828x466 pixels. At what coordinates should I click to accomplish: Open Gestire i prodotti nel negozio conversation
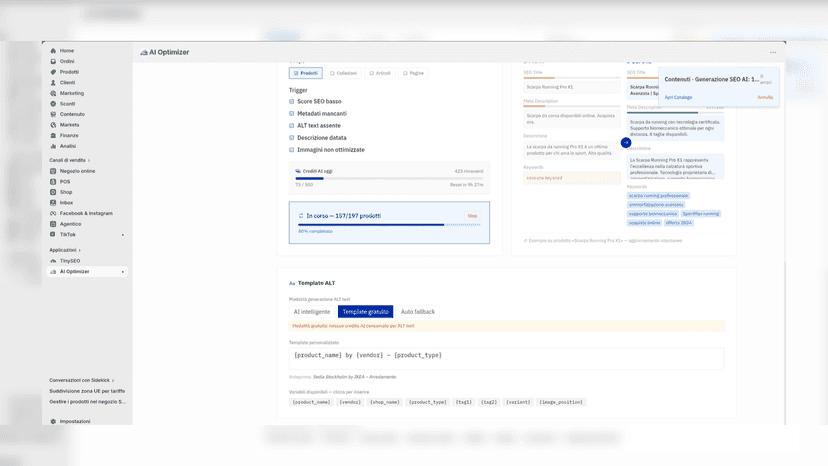[87, 402]
